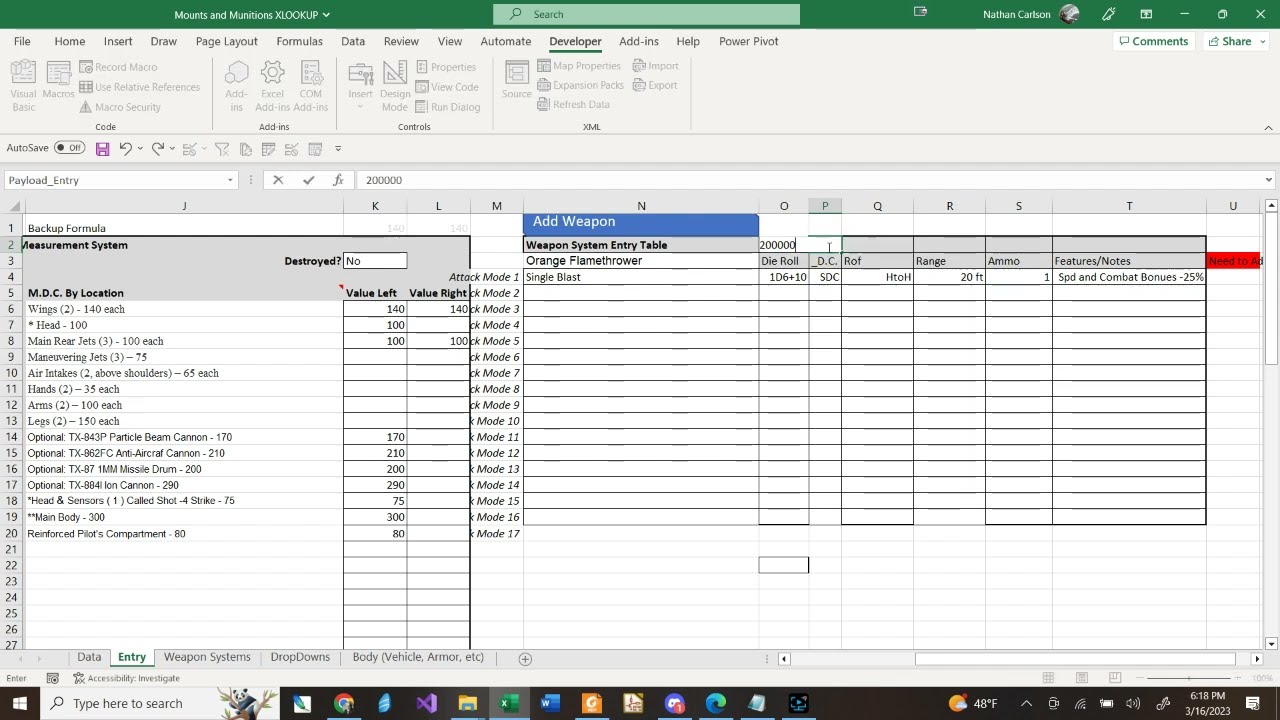This screenshot has height=720, width=1280.
Task: Open the Comments pane
Action: 1153,41
